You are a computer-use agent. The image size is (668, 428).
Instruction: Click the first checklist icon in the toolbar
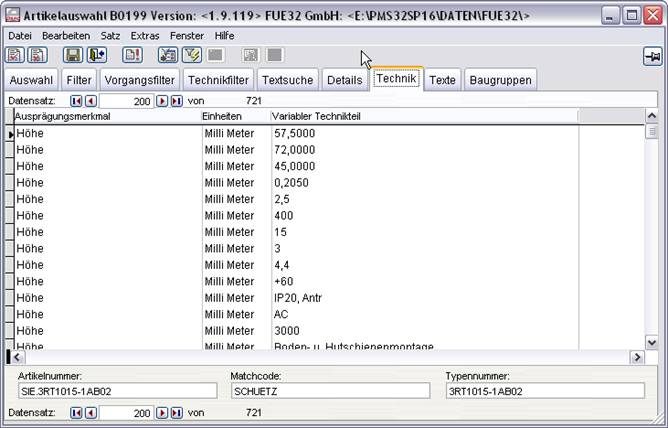tap(14, 55)
